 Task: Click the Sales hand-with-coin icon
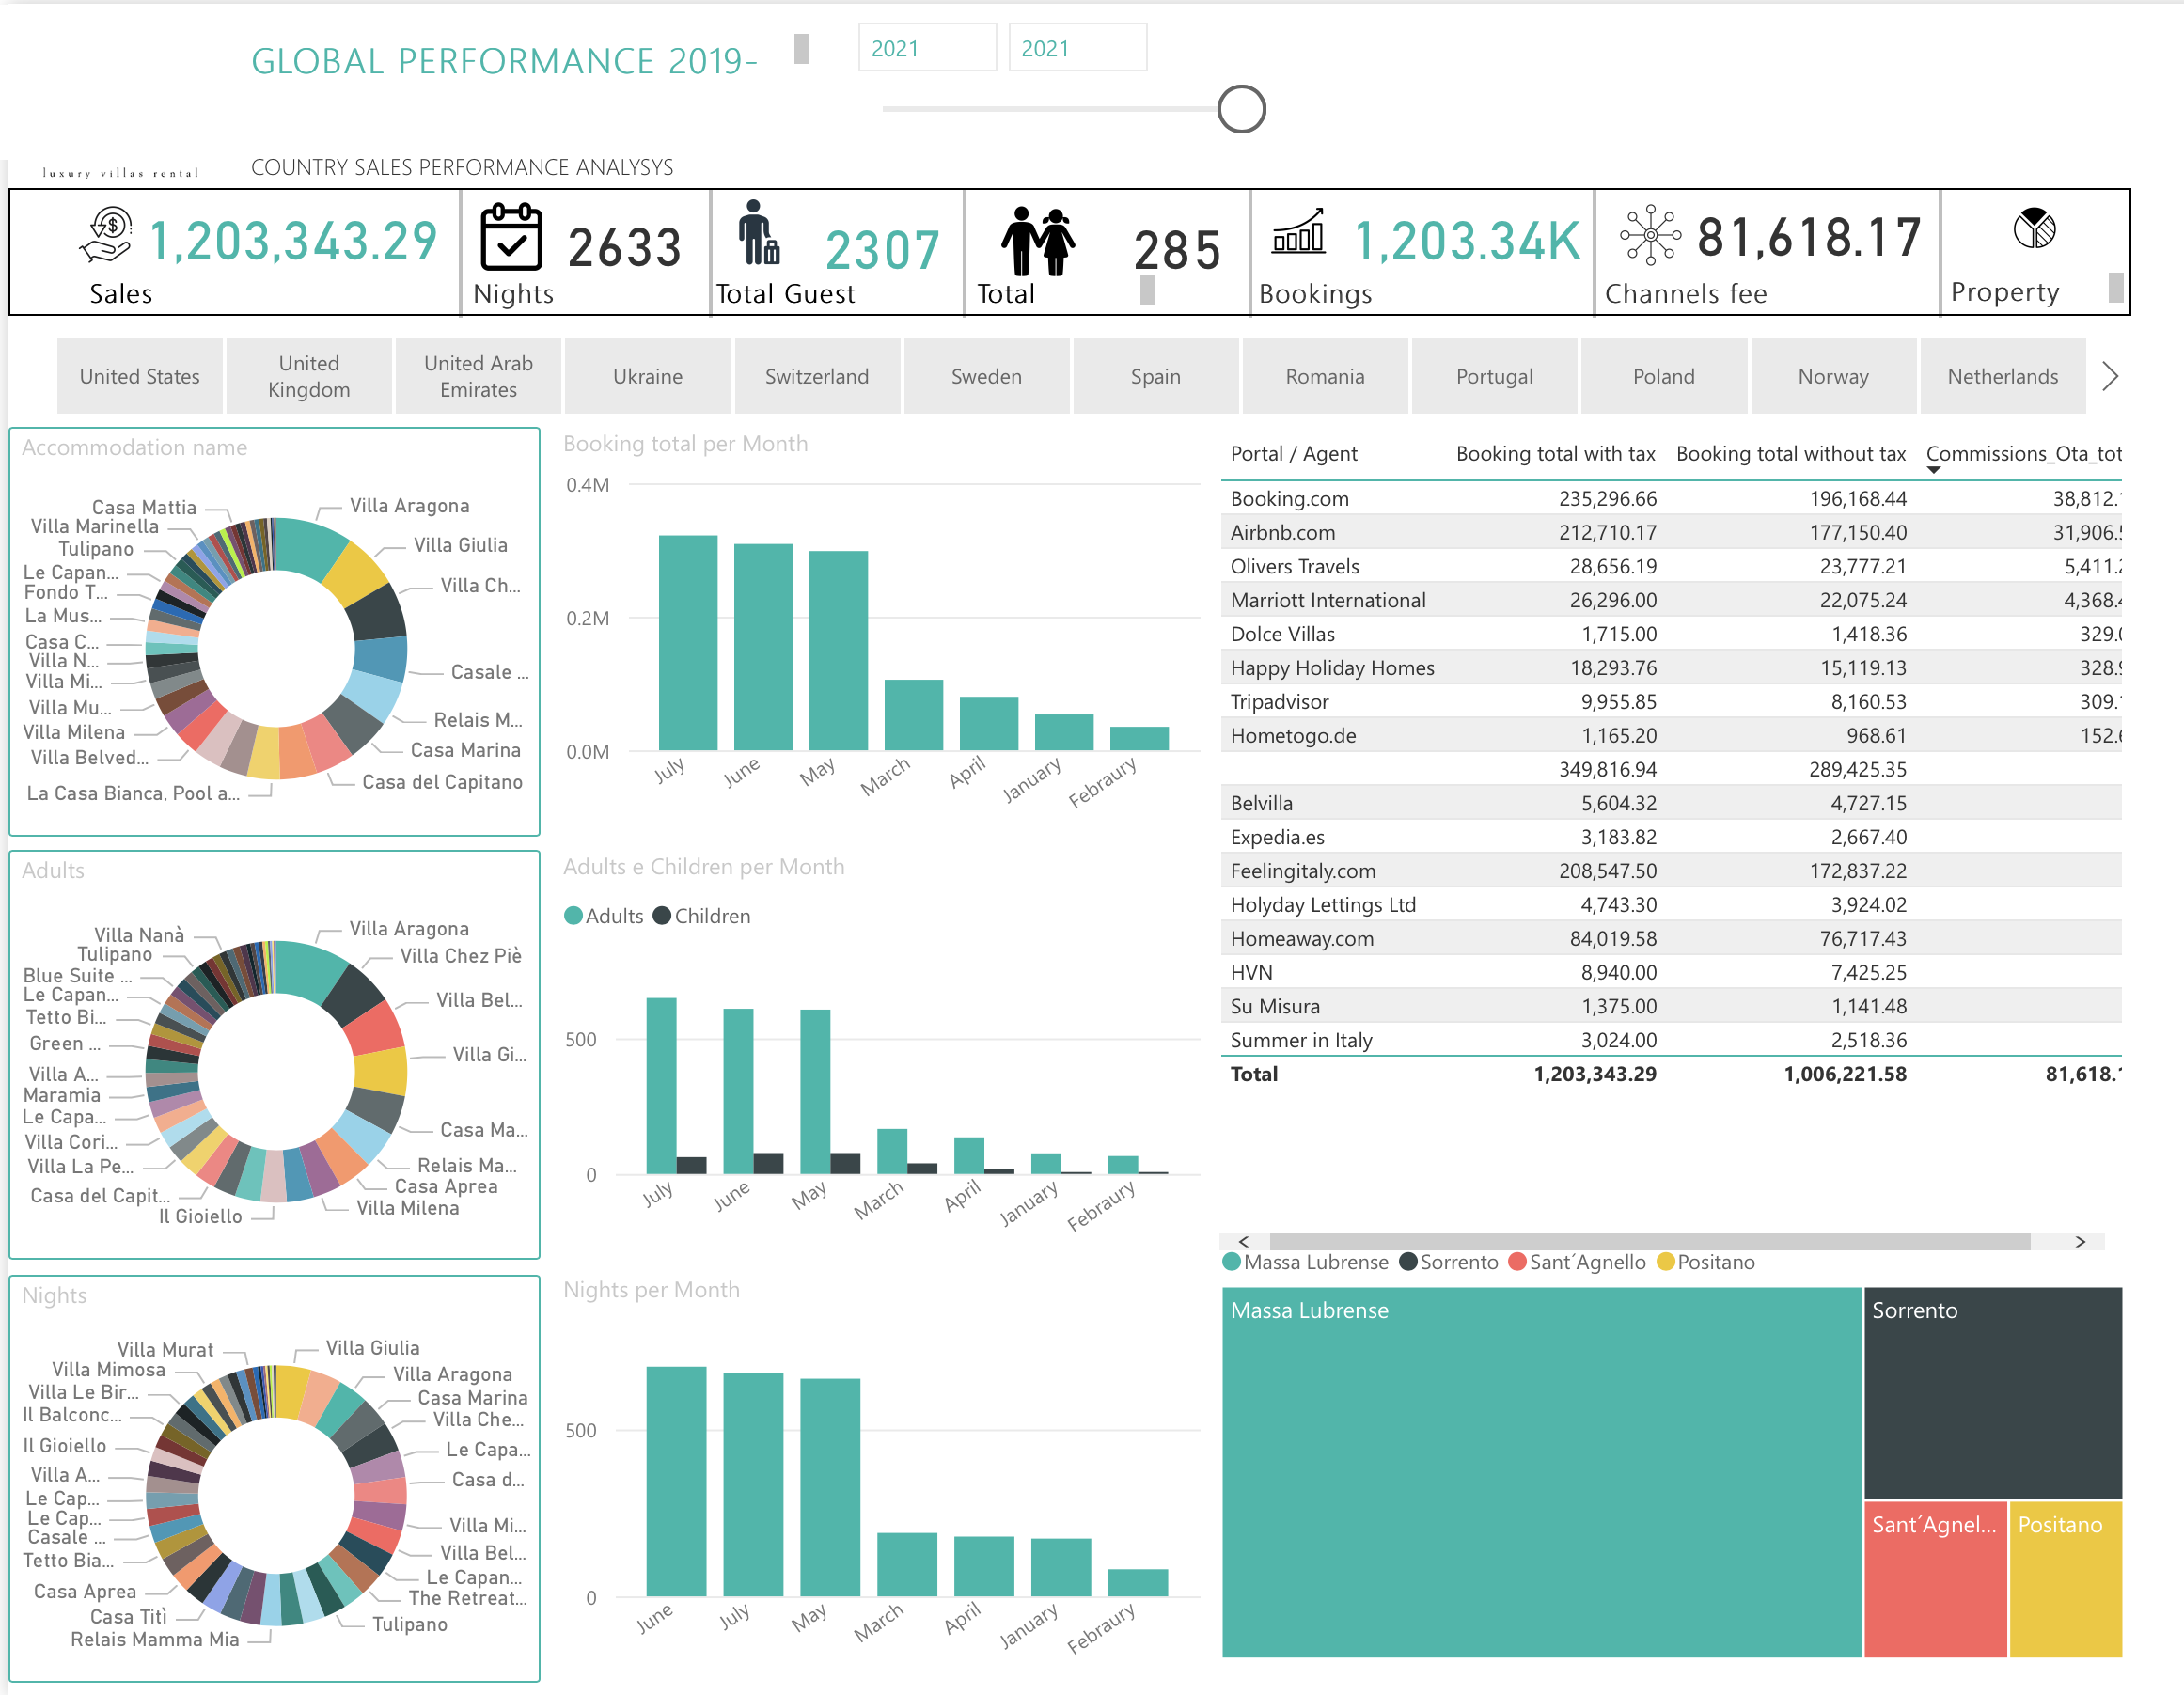pos(107,235)
